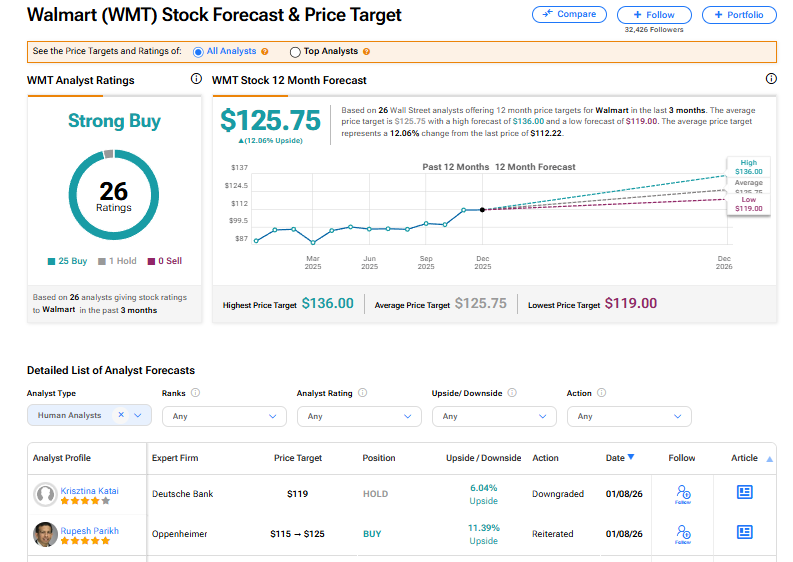Select the All Analysts radio button
The height and width of the screenshot is (562, 793).
pos(198,52)
